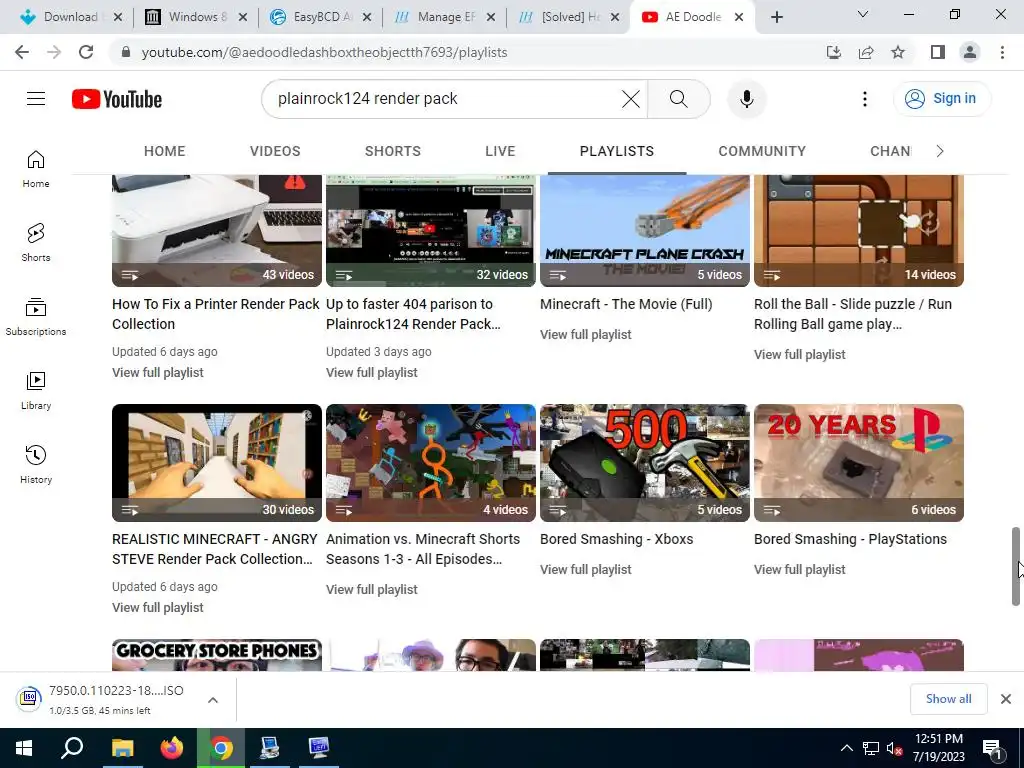Open the Chrome profile avatar

pyautogui.click(x=970, y=52)
